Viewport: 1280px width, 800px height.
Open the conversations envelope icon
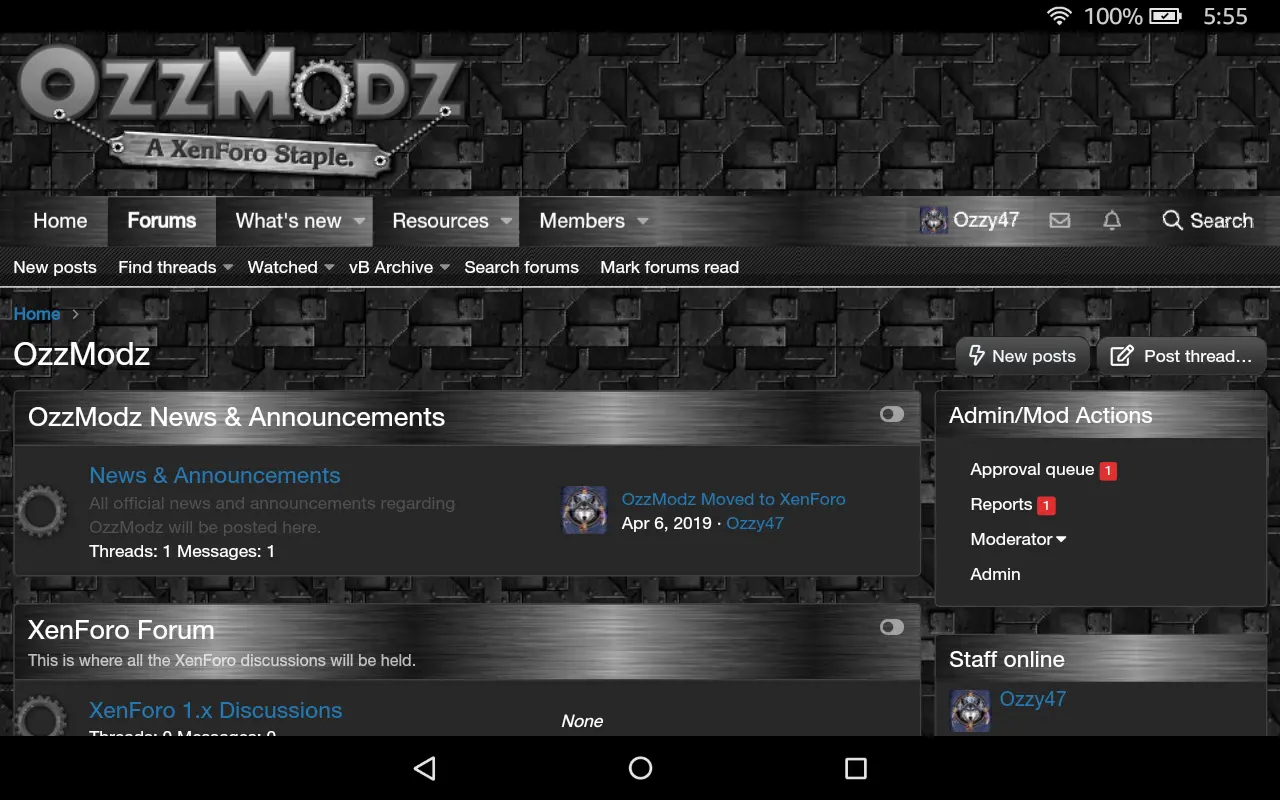1060,221
